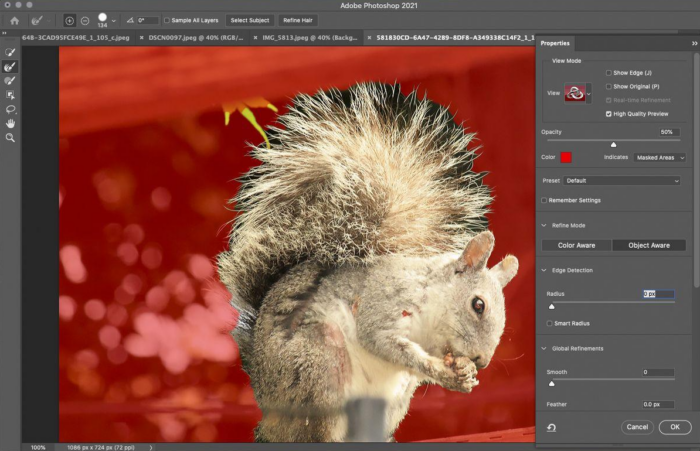700x451 pixels.
Task: Click the Radius value field
Action: (658, 294)
